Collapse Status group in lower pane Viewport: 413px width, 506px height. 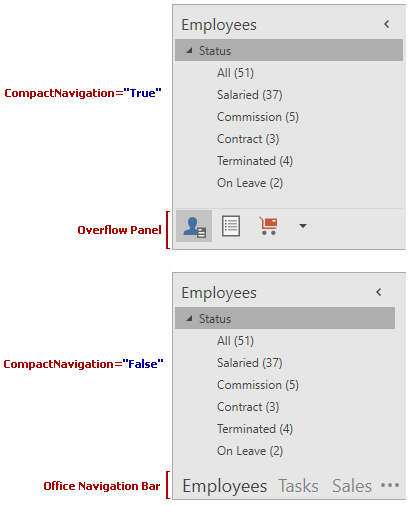coord(189,319)
